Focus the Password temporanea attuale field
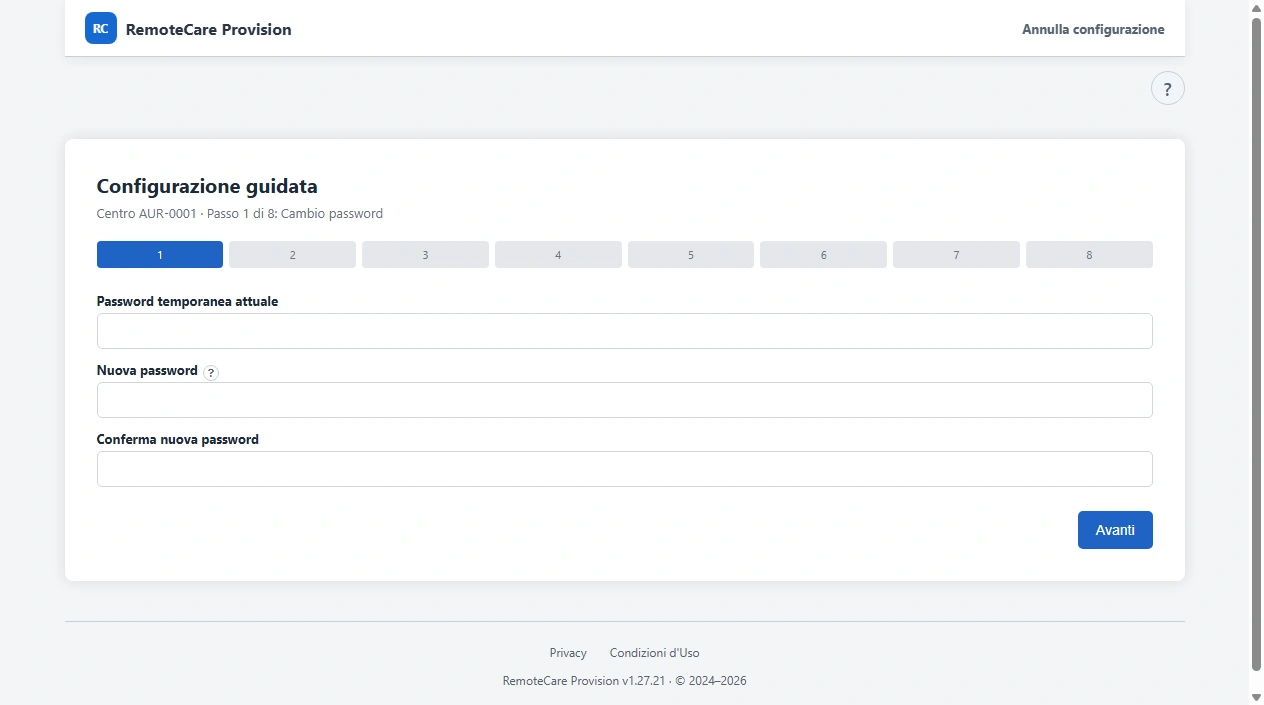Viewport: 1264px width, 705px height. 625,331
